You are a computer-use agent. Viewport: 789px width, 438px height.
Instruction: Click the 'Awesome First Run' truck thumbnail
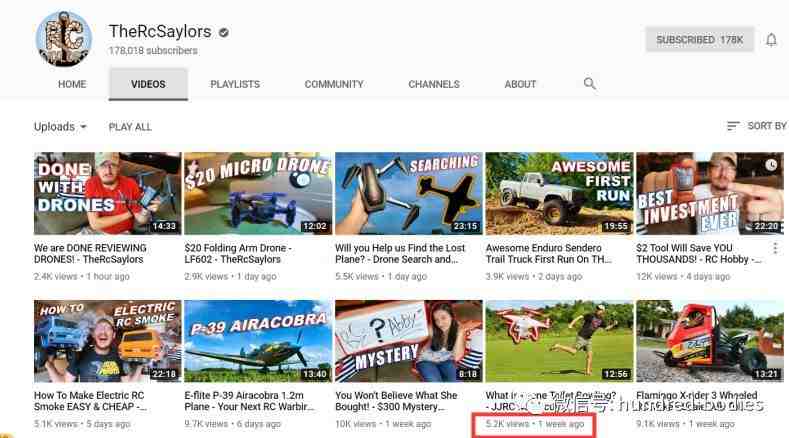(x=558, y=193)
